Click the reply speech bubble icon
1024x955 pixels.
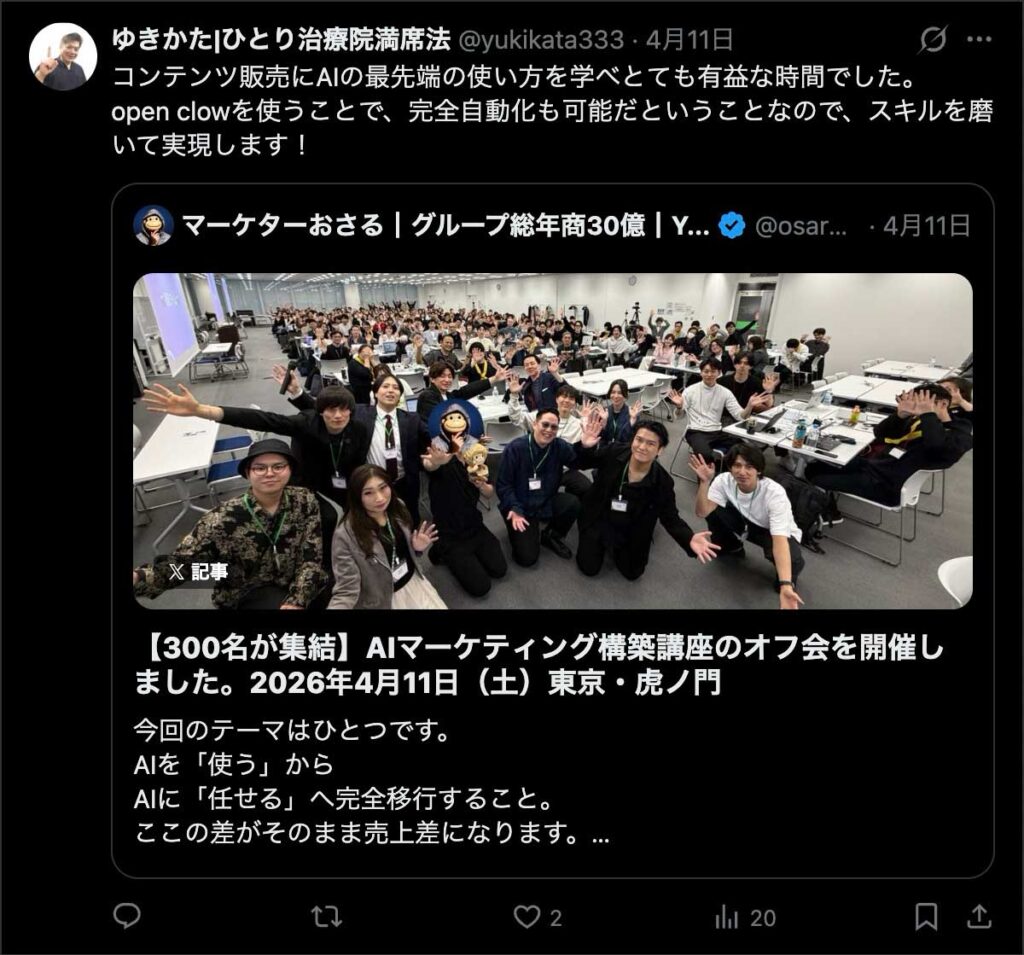(x=127, y=916)
